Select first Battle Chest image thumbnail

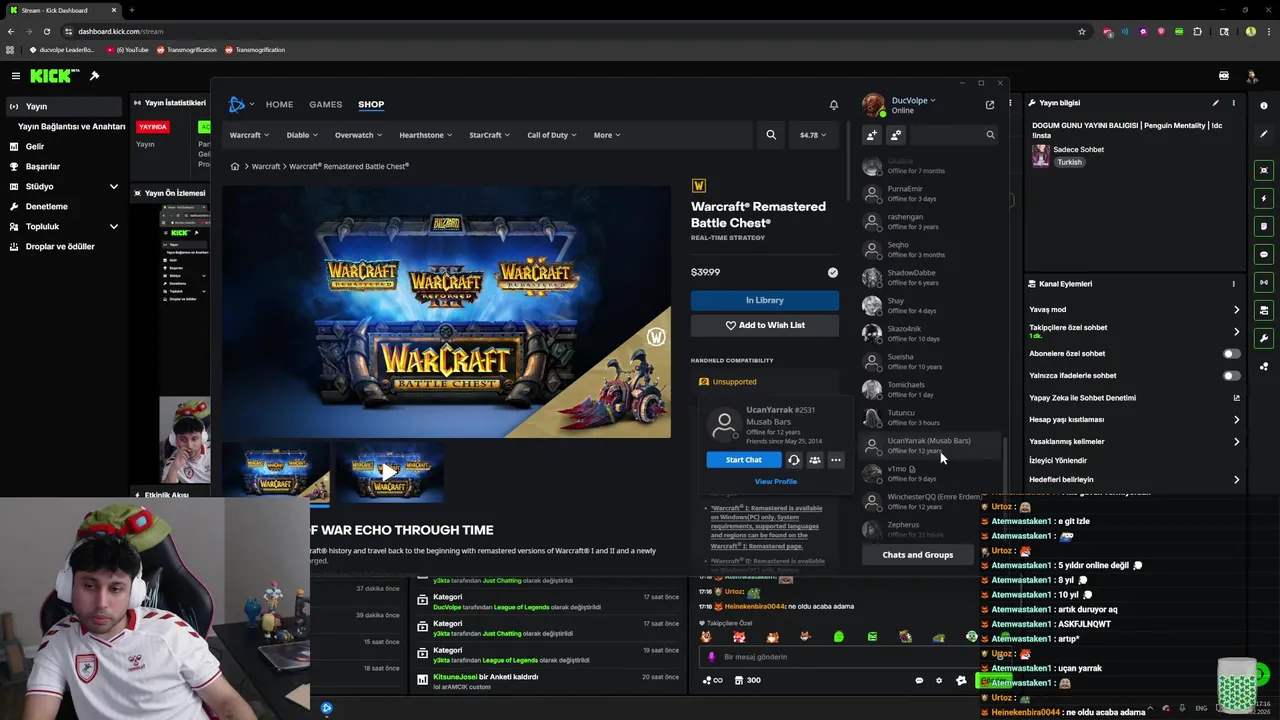[275, 472]
